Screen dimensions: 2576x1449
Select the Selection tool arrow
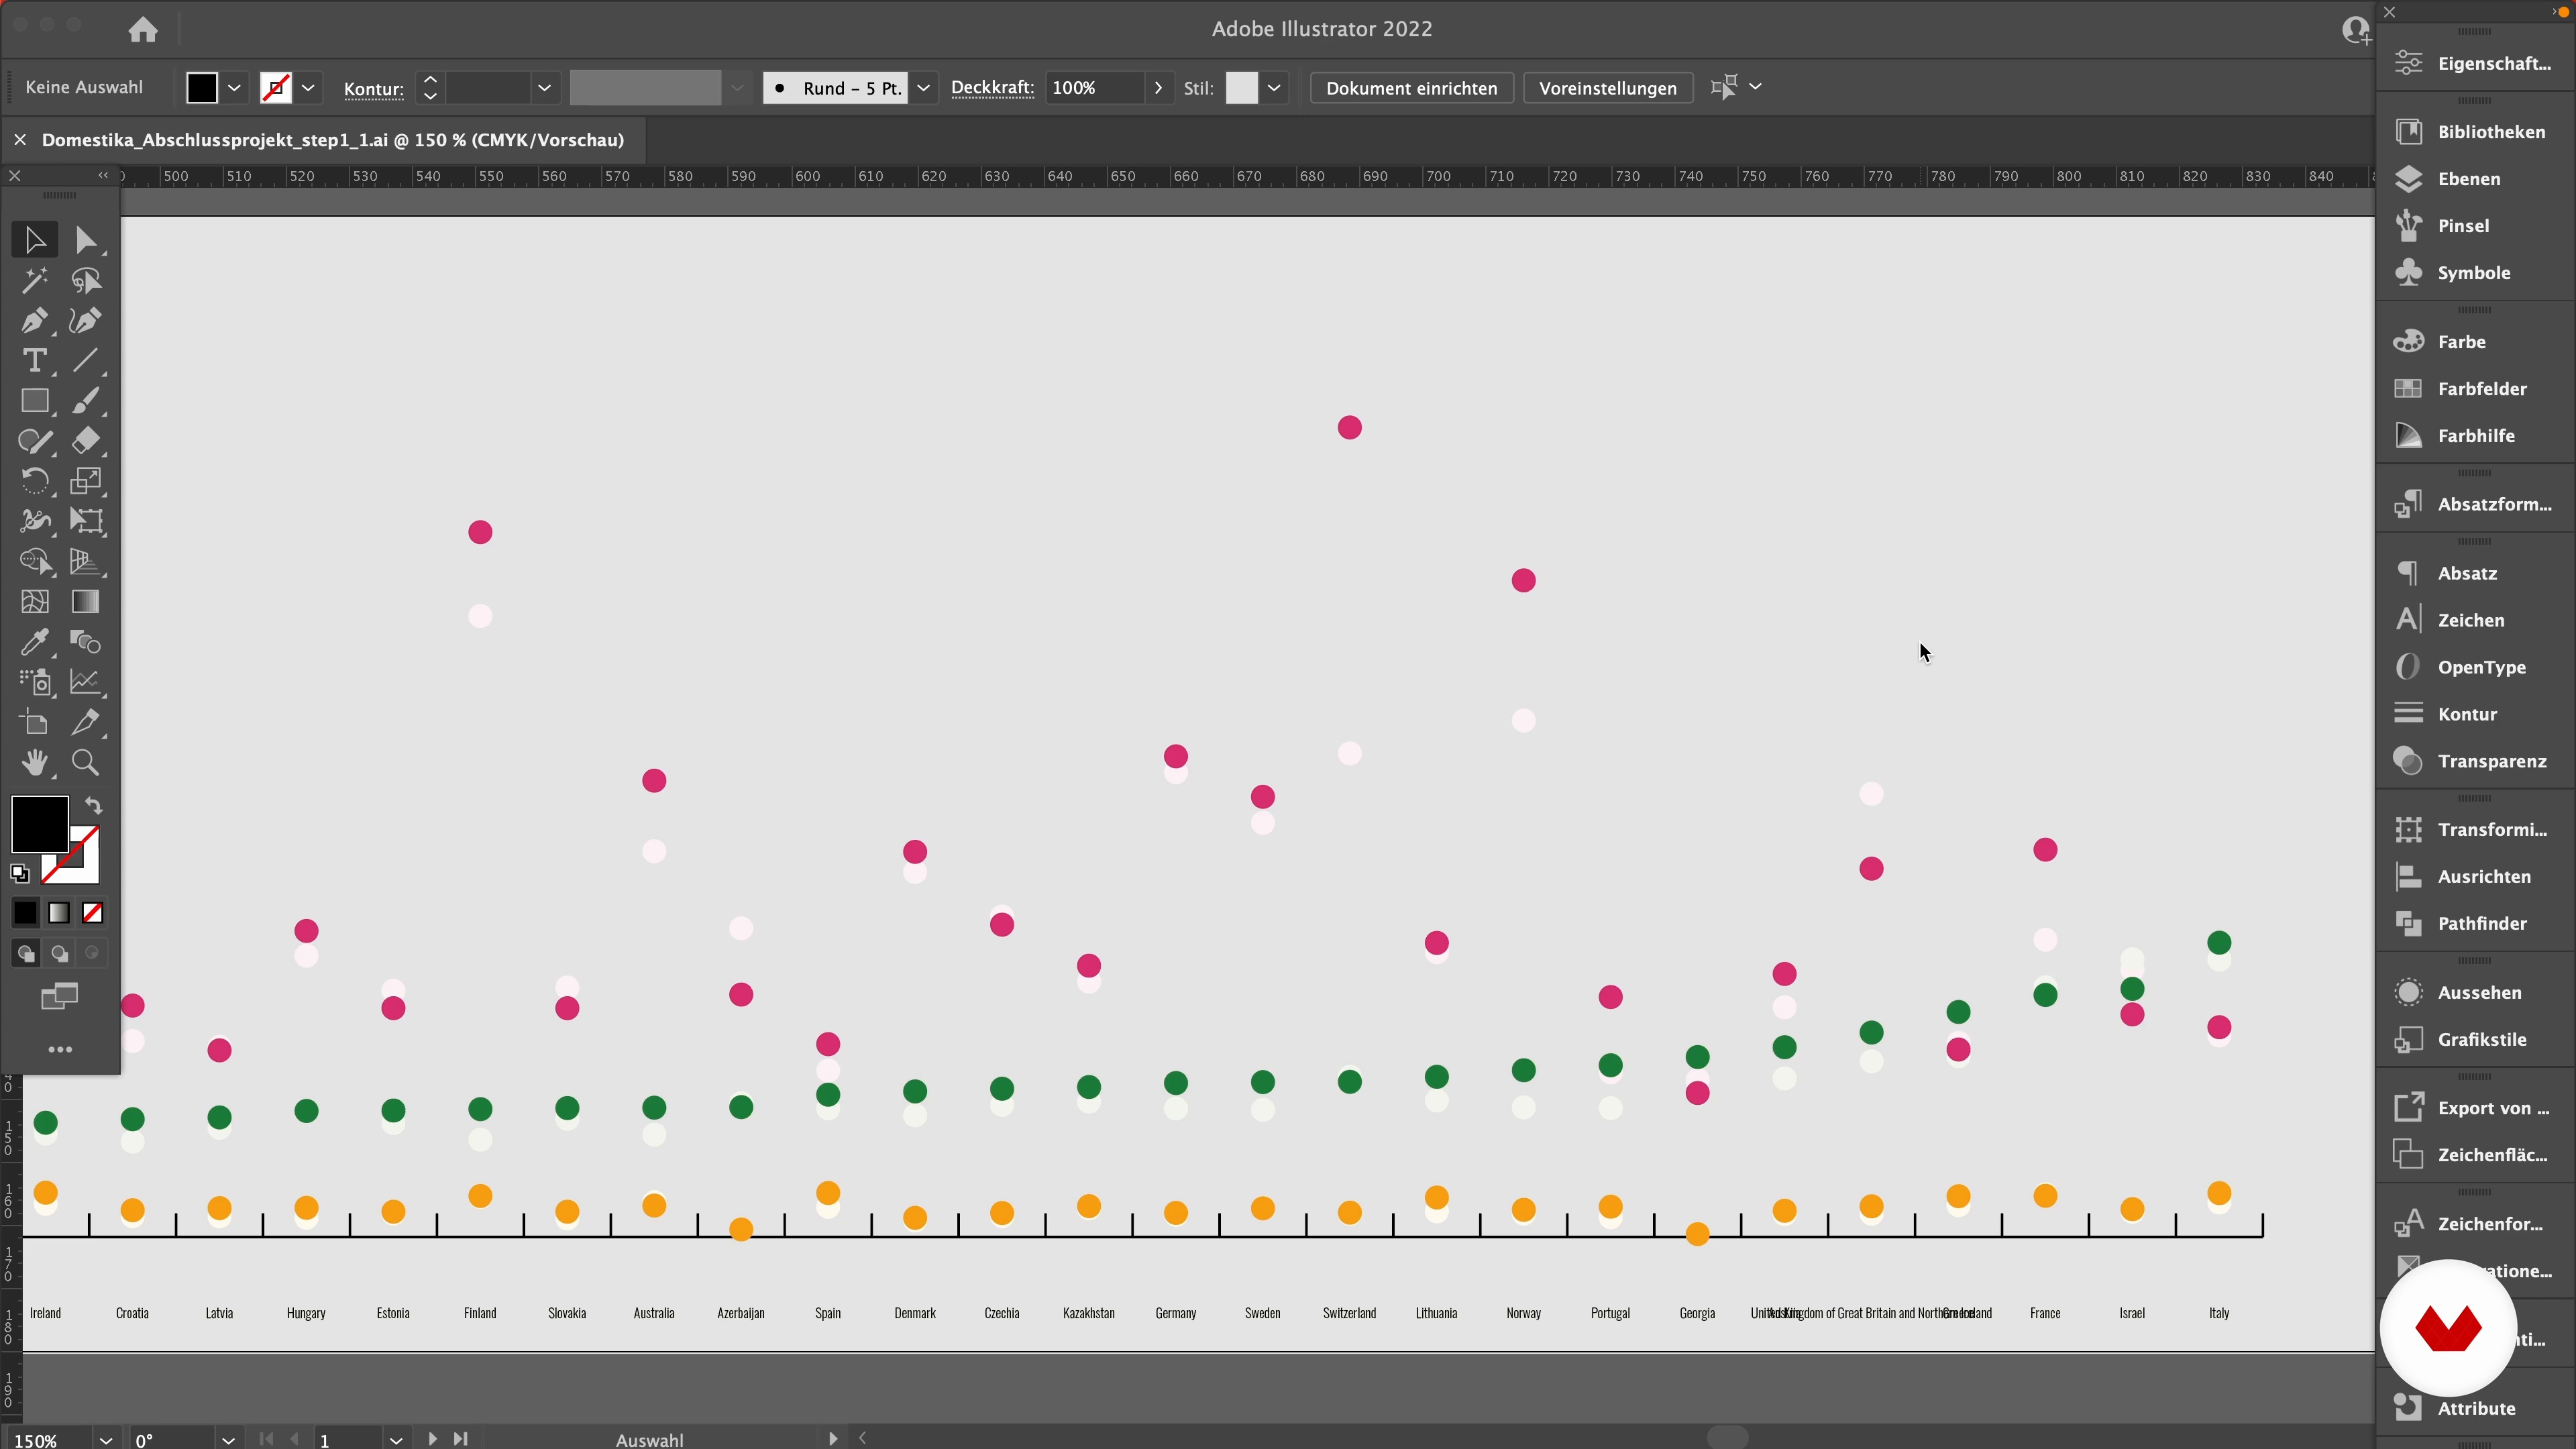[x=35, y=240]
